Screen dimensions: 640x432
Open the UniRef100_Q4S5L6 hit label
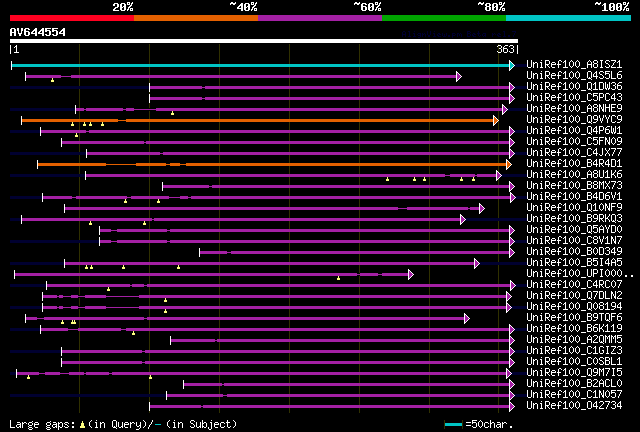pyautogui.click(x=574, y=76)
